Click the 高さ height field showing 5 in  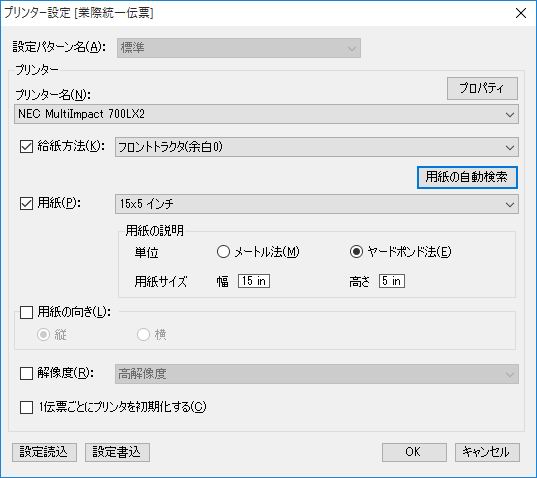tap(392, 281)
